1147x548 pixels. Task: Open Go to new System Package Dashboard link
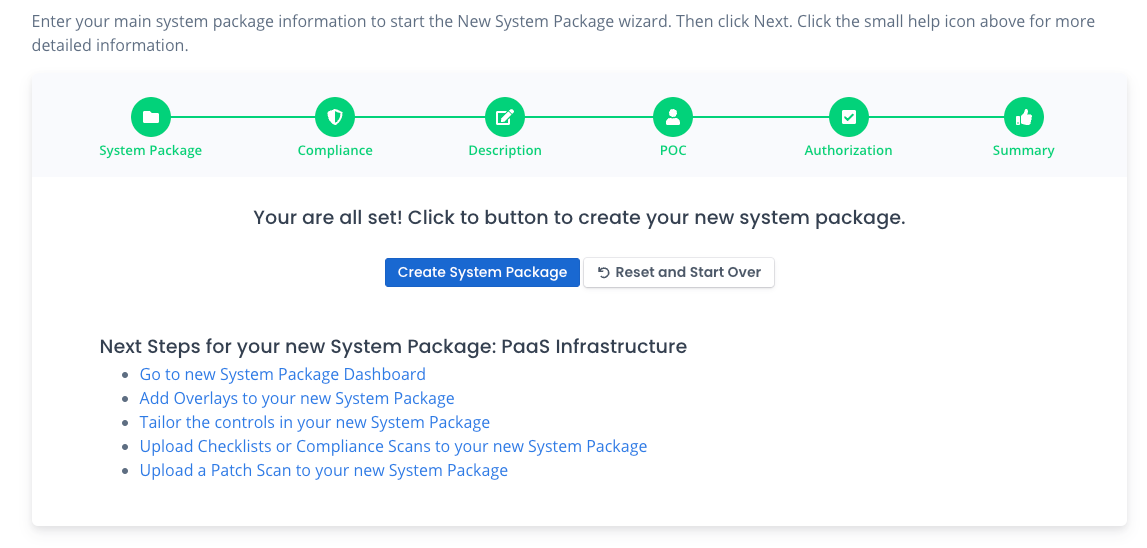(x=283, y=374)
